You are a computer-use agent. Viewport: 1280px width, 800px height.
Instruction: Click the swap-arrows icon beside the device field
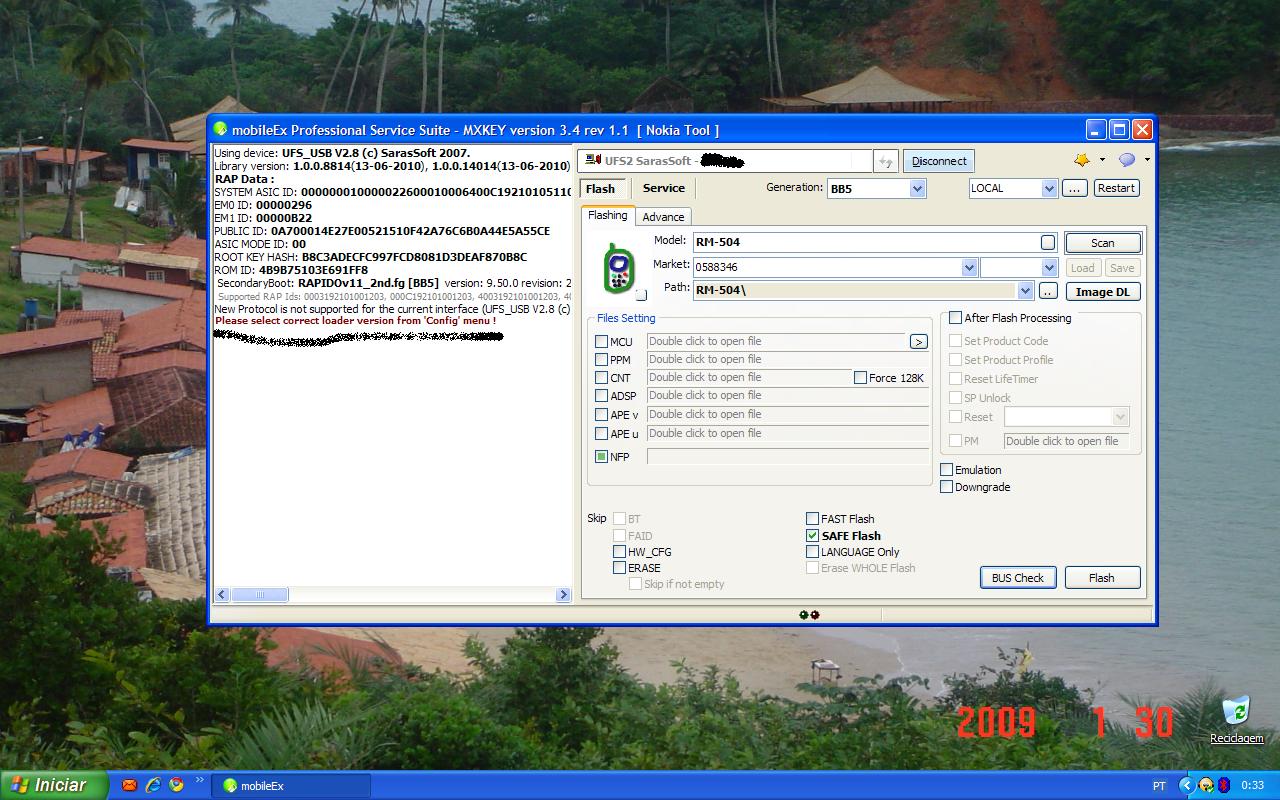coord(885,161)
